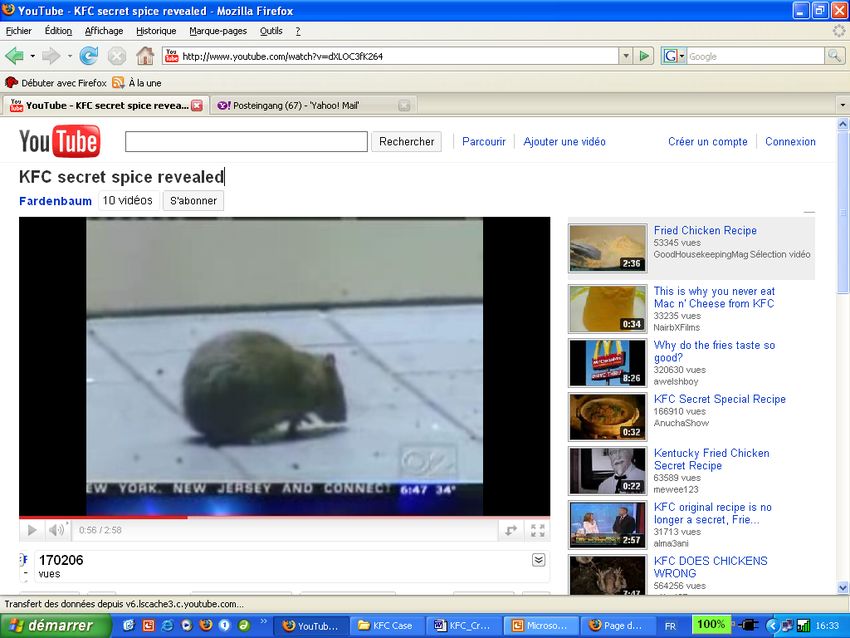Open the address bar URL history dropdown
Image resolution: width=850 pixels, height=638 pixels.
pyautogui.click(x=626, y=56)
